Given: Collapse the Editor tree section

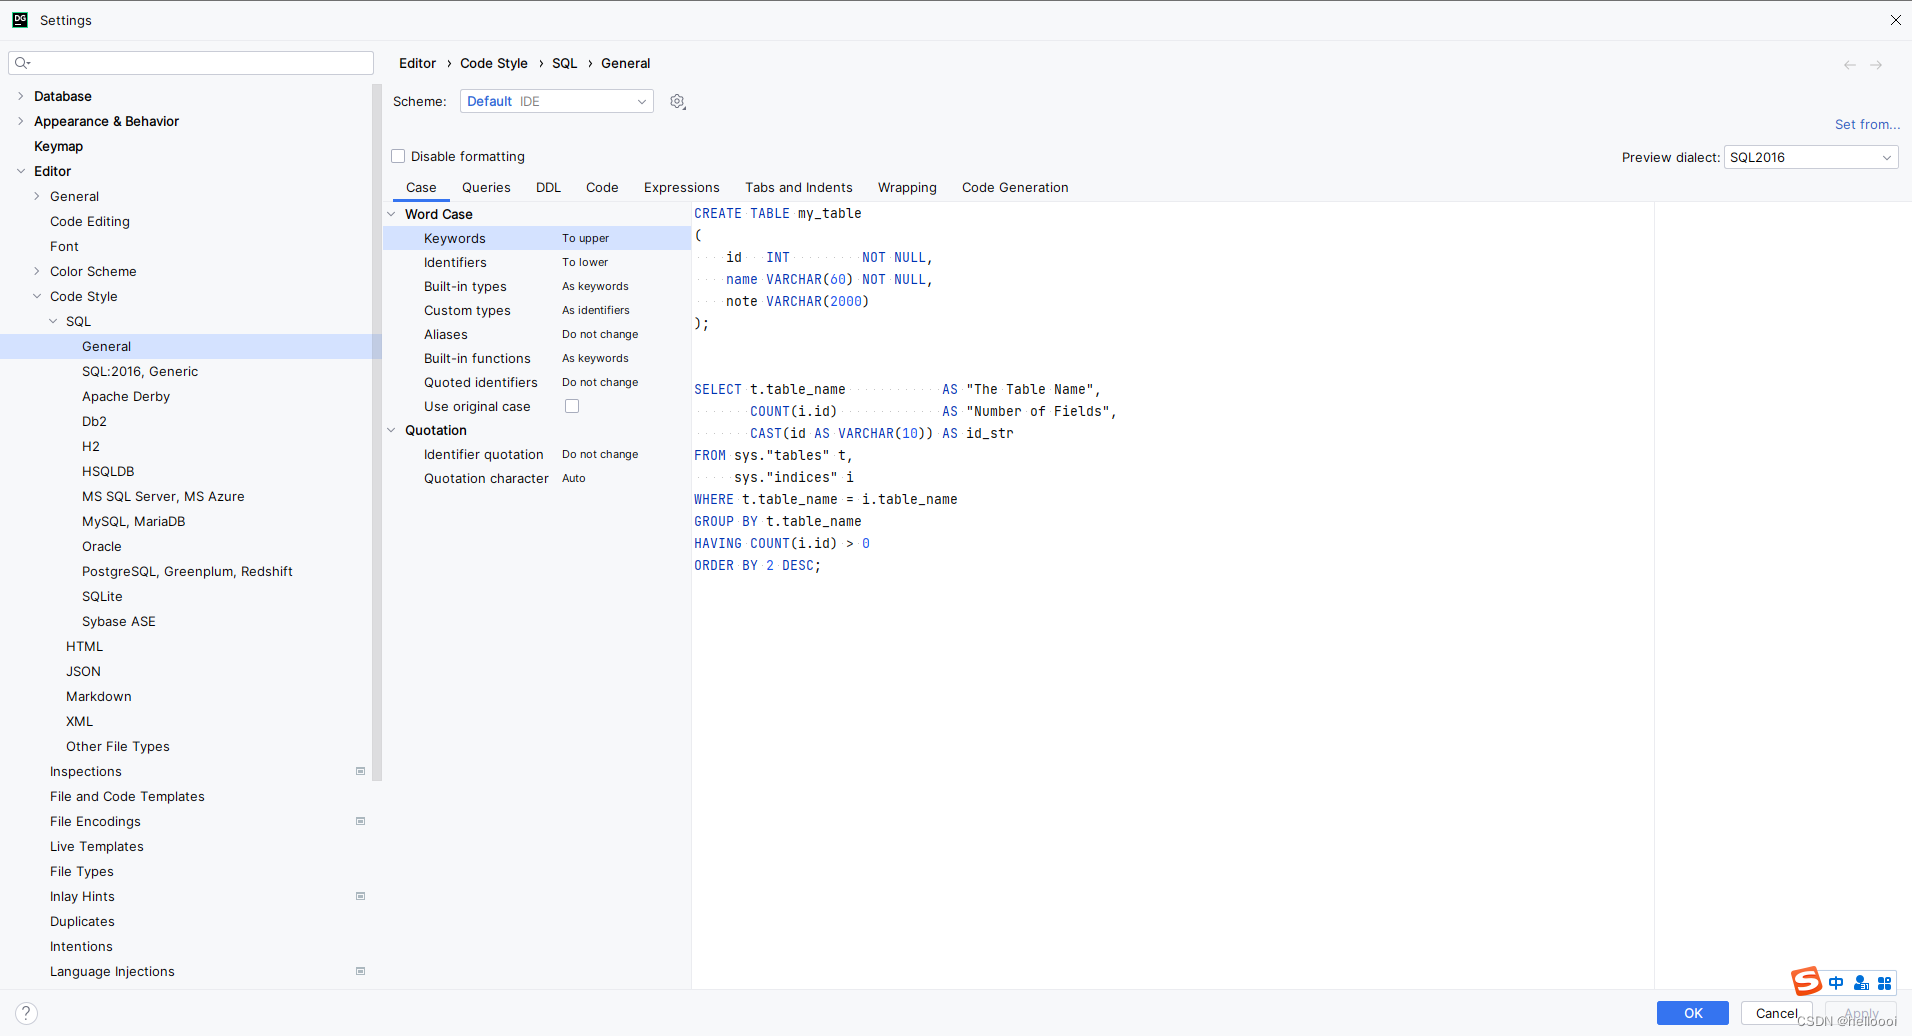Looking at the screenshot, I should [21, 171].
